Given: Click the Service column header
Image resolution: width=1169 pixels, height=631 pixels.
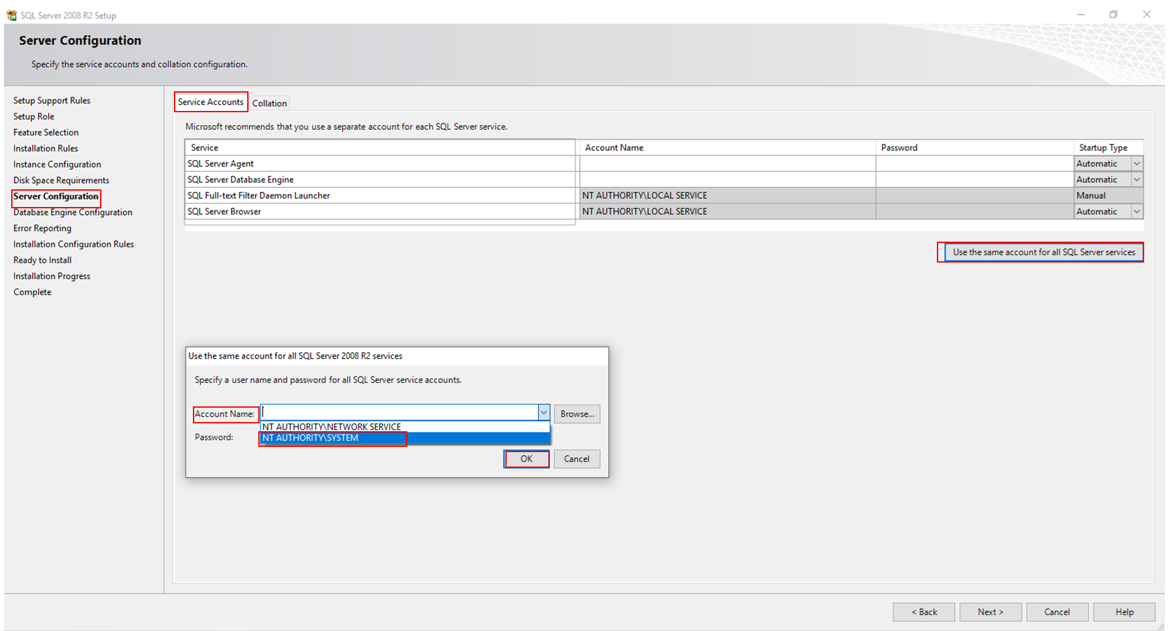Looking at the screenshot, I should point(380,148).
